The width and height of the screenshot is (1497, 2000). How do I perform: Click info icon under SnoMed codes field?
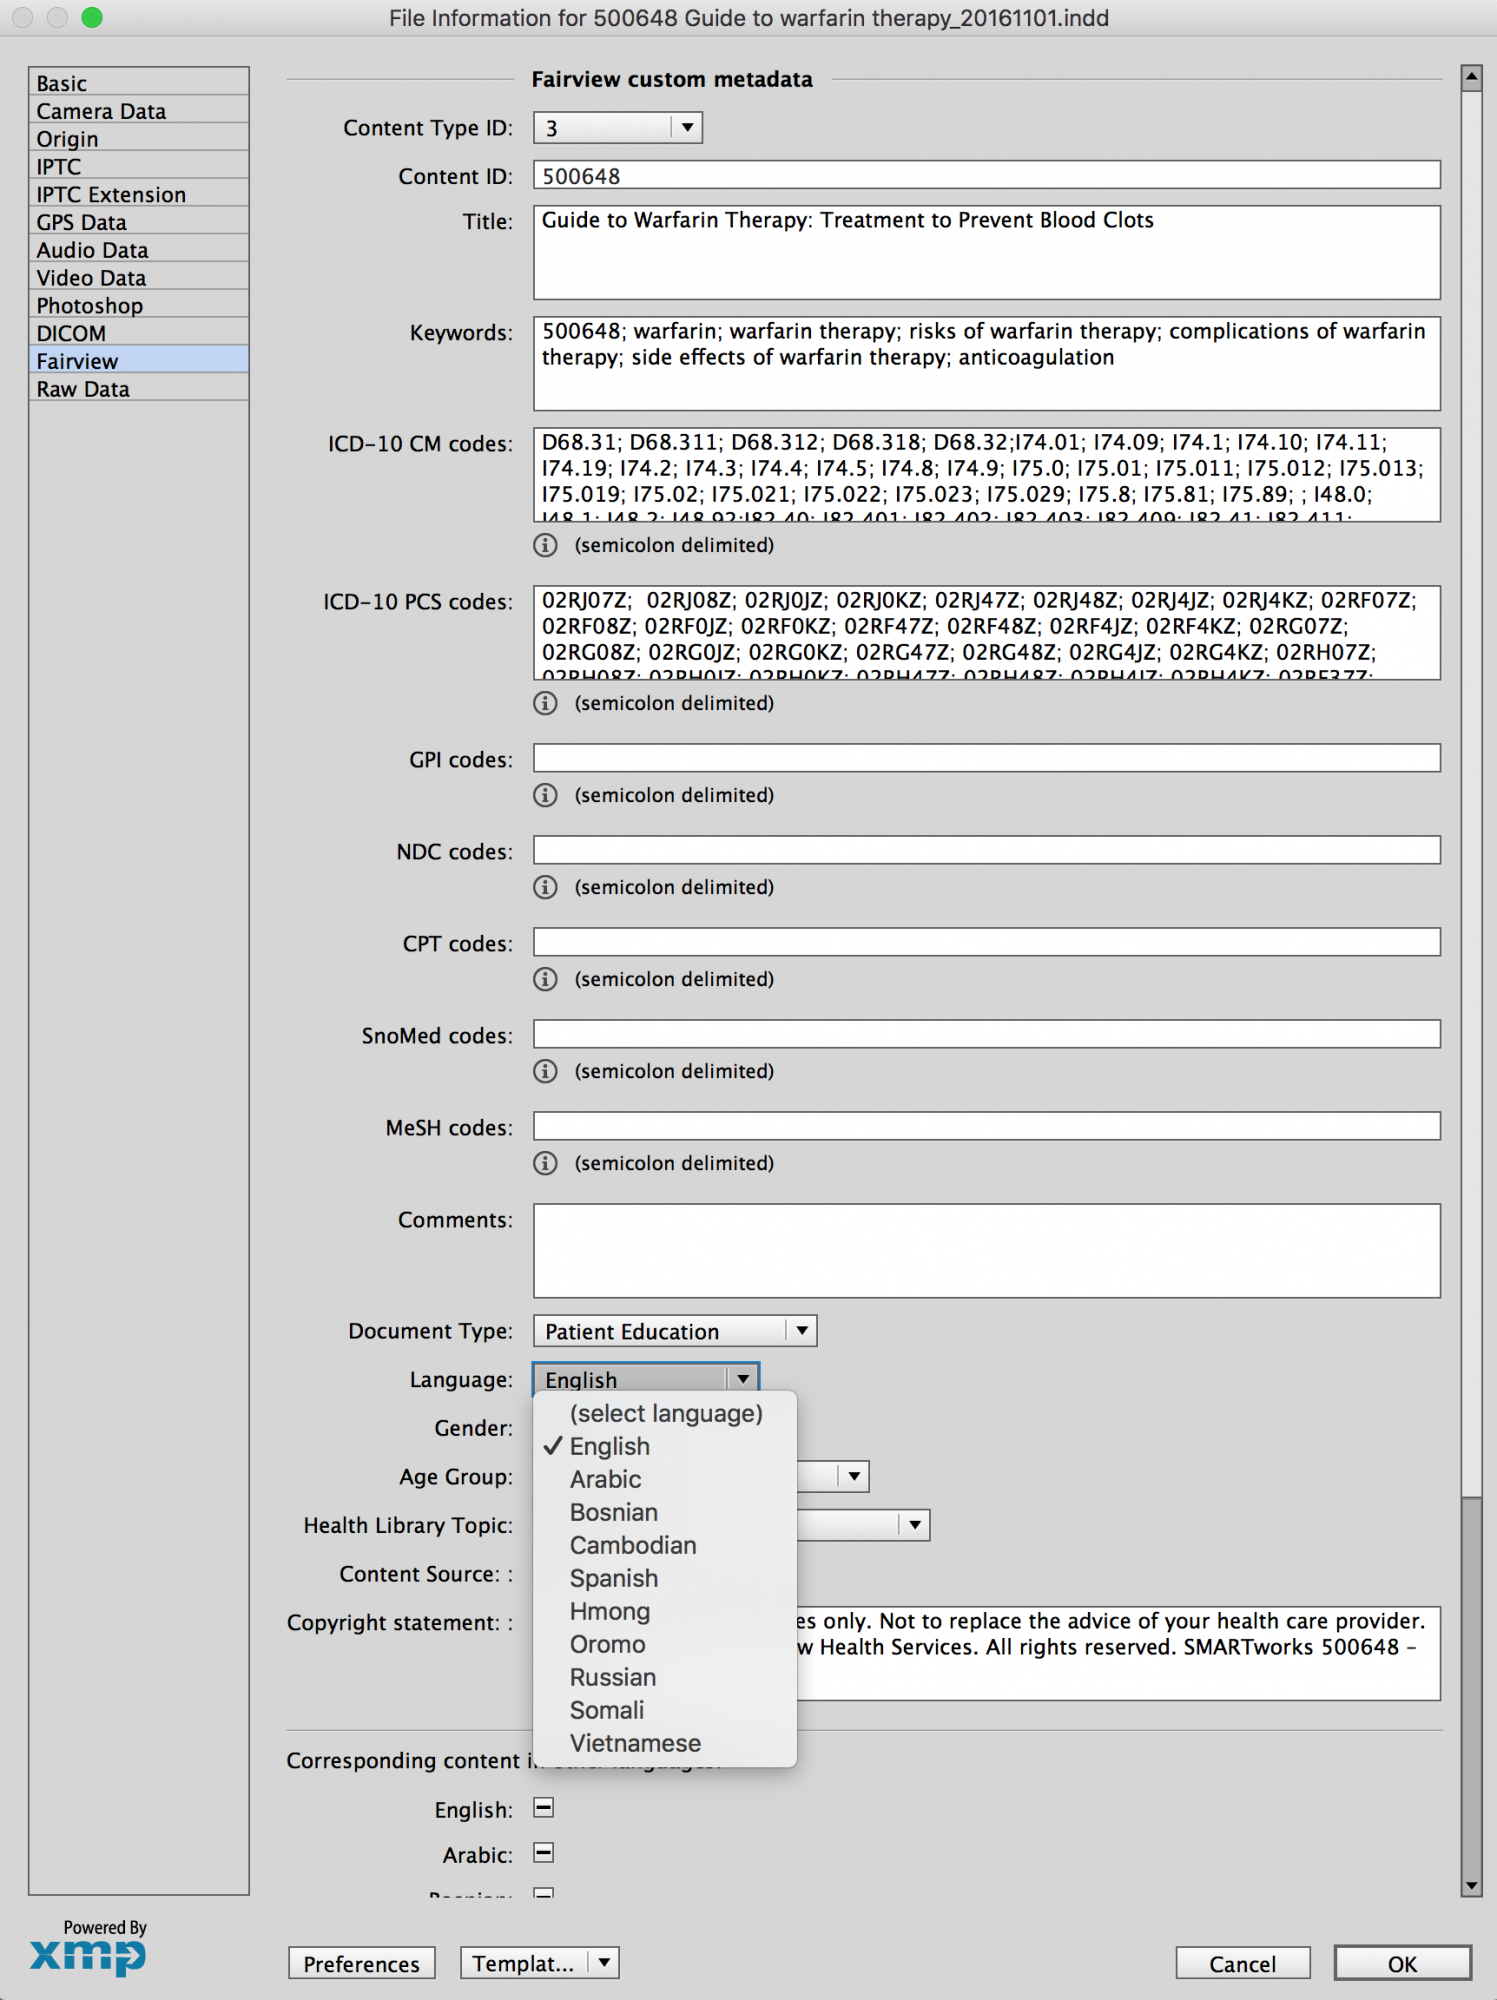(x=545, y=1071)
